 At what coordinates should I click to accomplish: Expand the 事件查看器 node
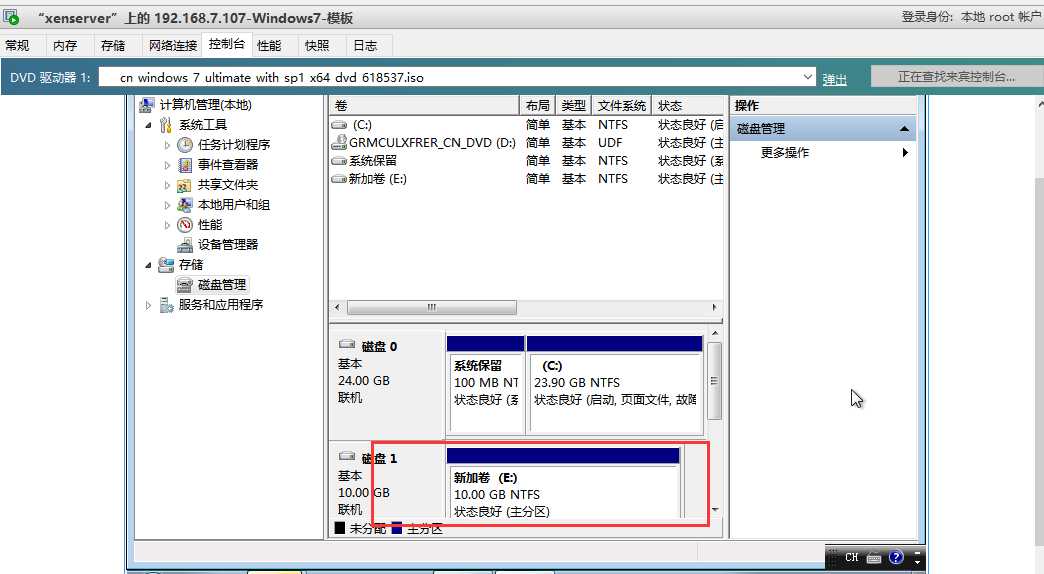coord(167,165)
